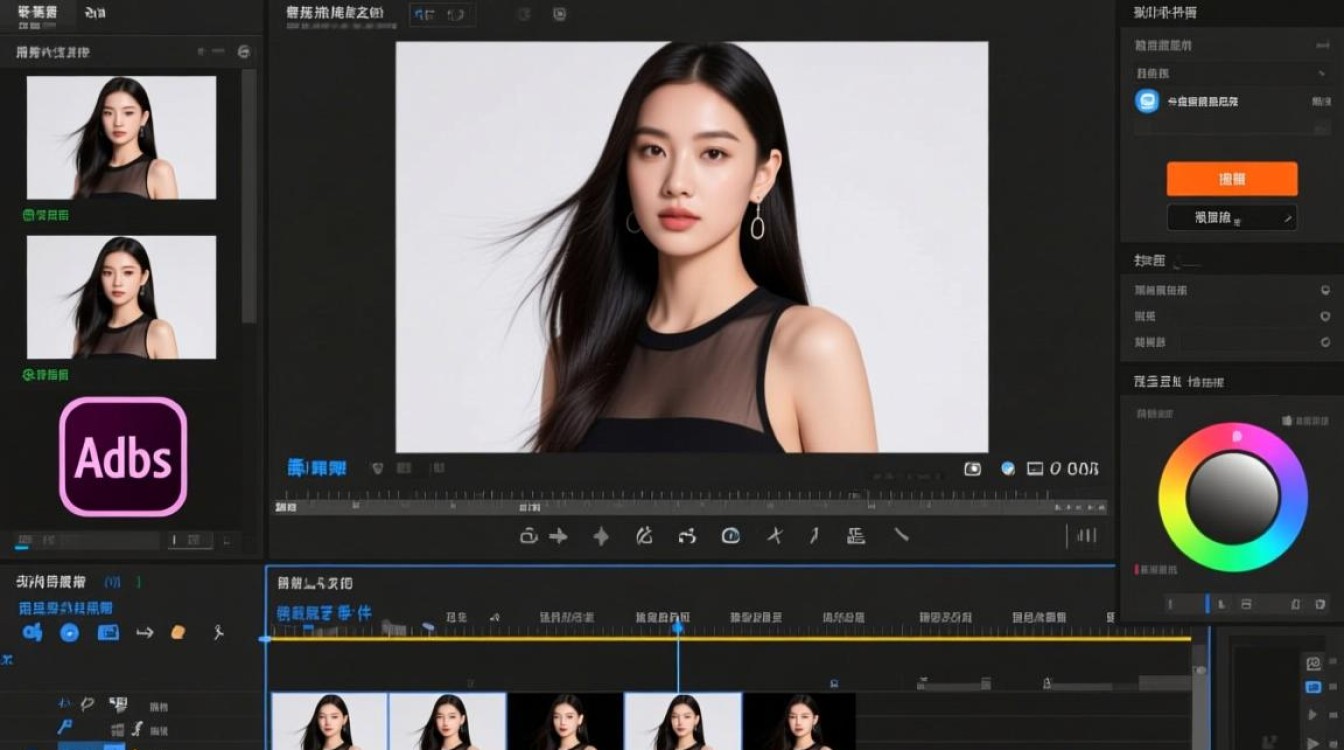Click the dark button with pencil below orange button
Image resolution: width=1344 pixels, height=750 pixels.
[x=1232, y=217]
